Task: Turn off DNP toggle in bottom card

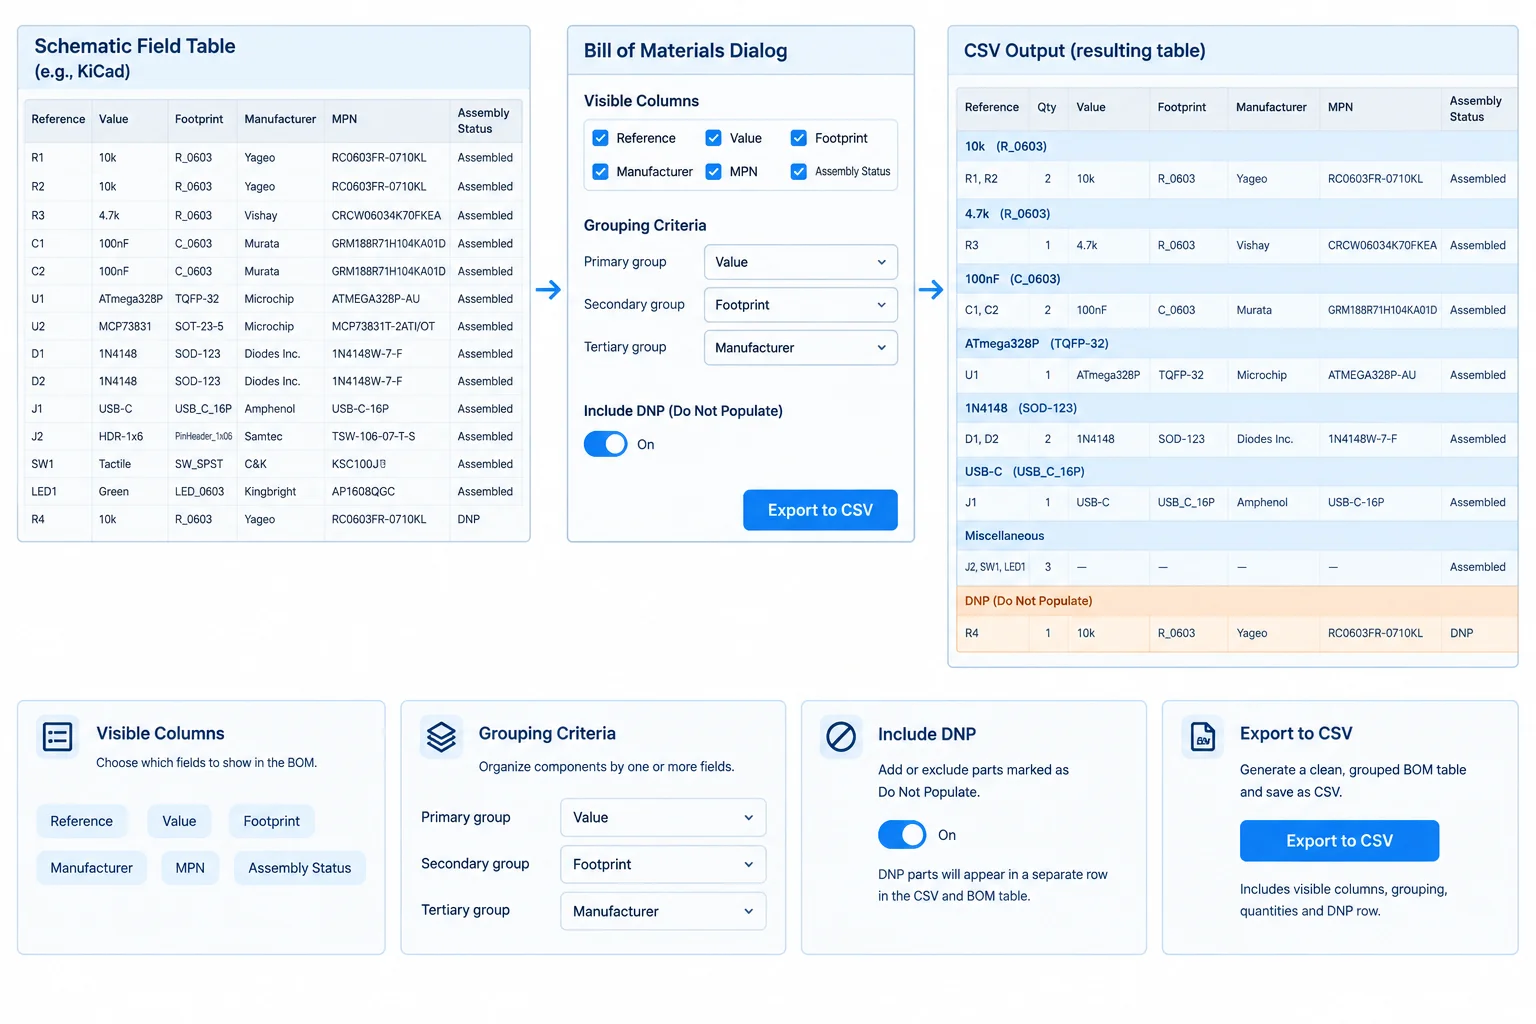Action: point(902,834)
